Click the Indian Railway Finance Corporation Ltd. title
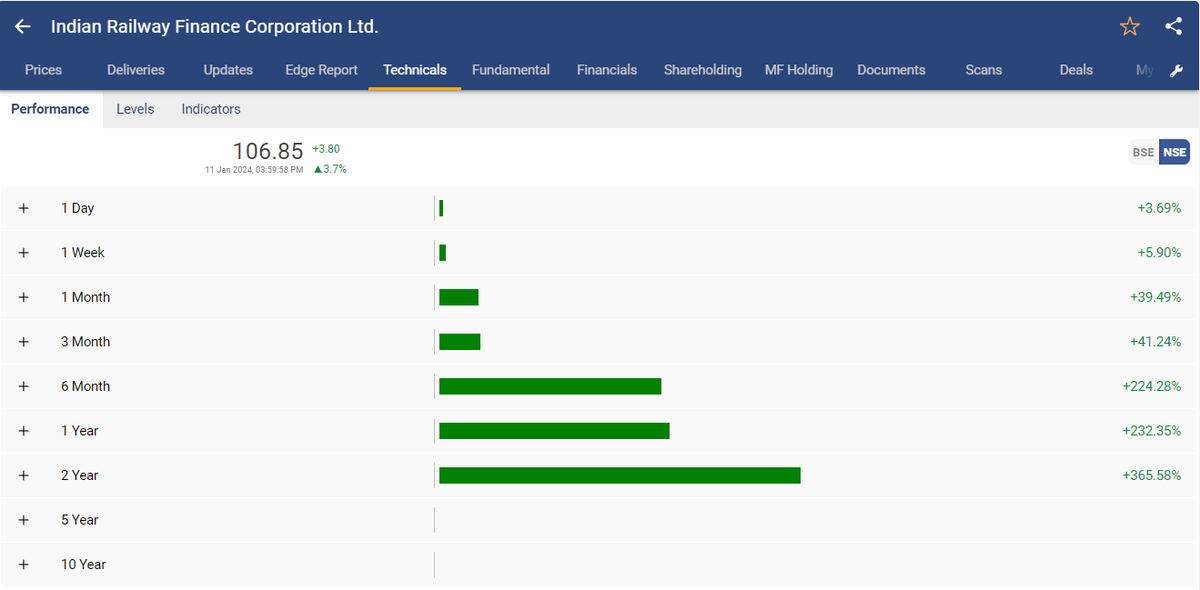Viewport: 1200px width, 590px height. (215, 27)
